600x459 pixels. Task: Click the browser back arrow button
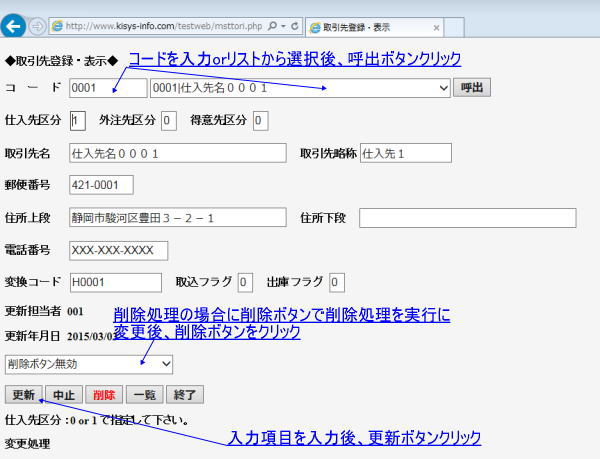14,24
